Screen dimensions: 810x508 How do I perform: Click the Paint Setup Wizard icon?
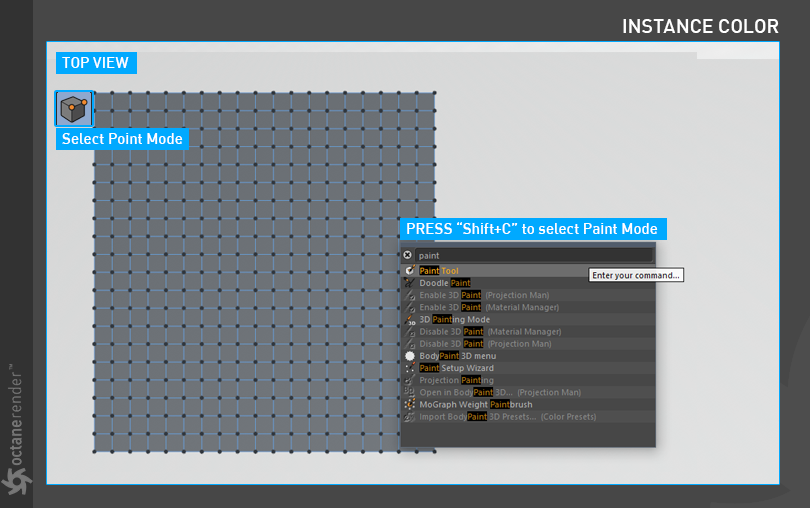(x=410, y=368)
